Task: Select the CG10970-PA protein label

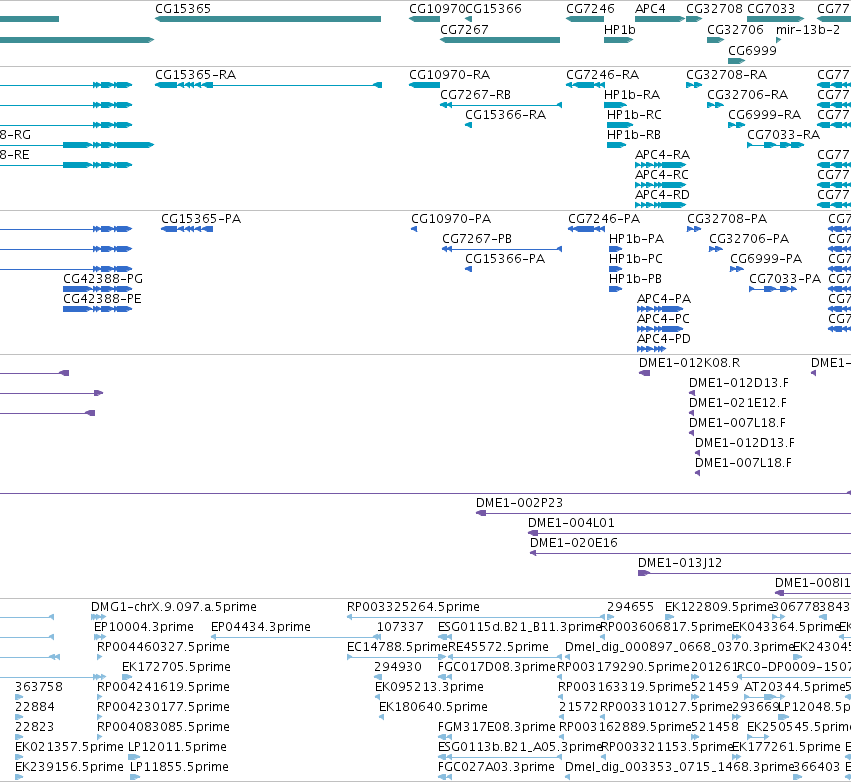Action: coord(450,219)
